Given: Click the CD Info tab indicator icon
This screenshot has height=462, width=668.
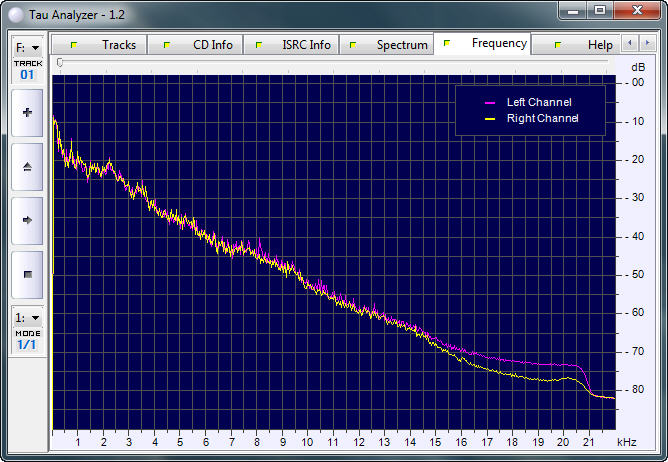Looking at the screenshot, I should [x=167, y=45].
